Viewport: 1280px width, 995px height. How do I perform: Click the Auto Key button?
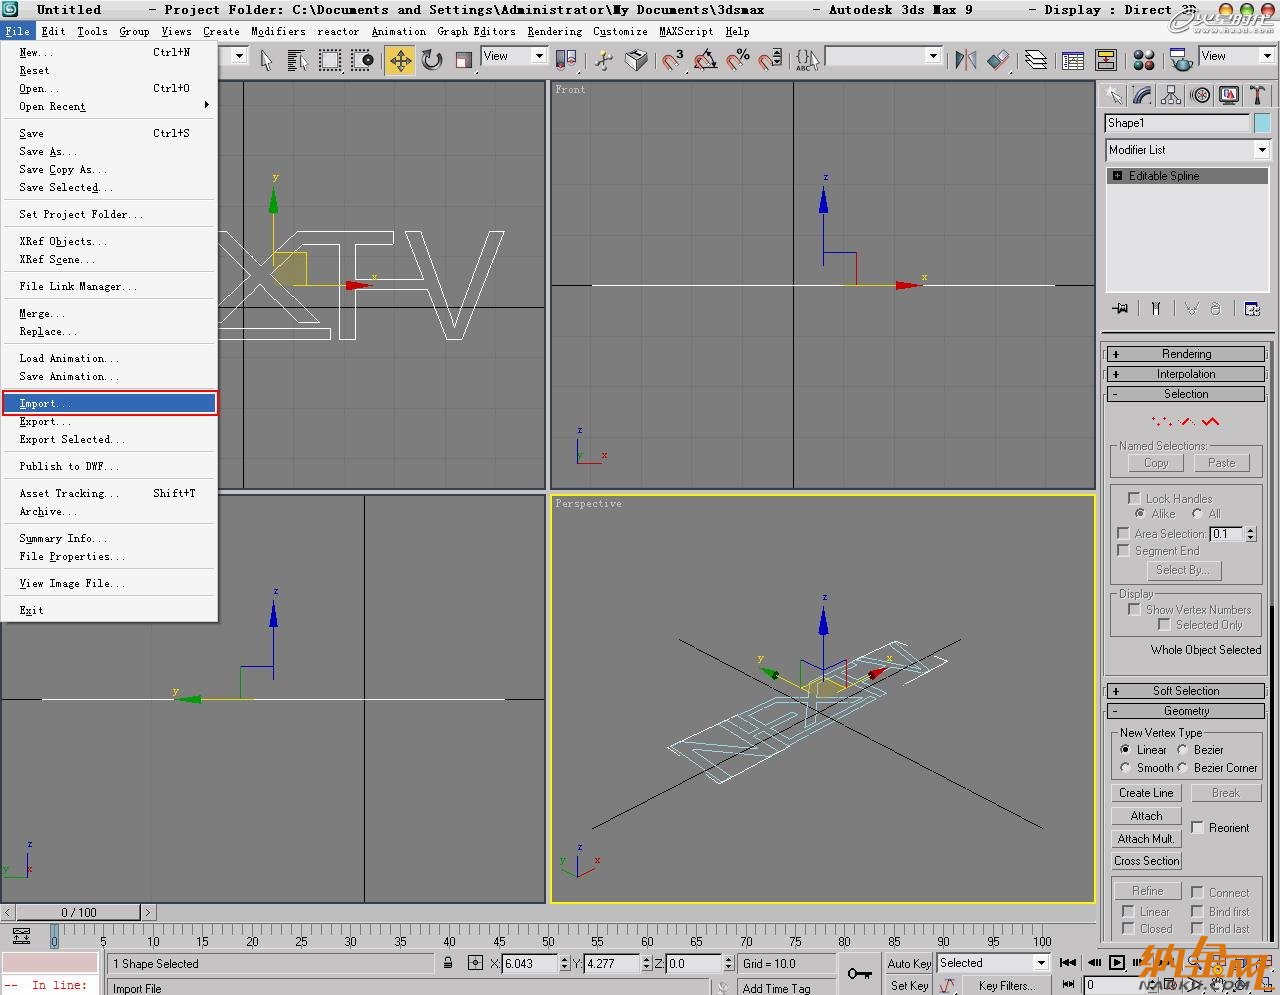(909, 963)
